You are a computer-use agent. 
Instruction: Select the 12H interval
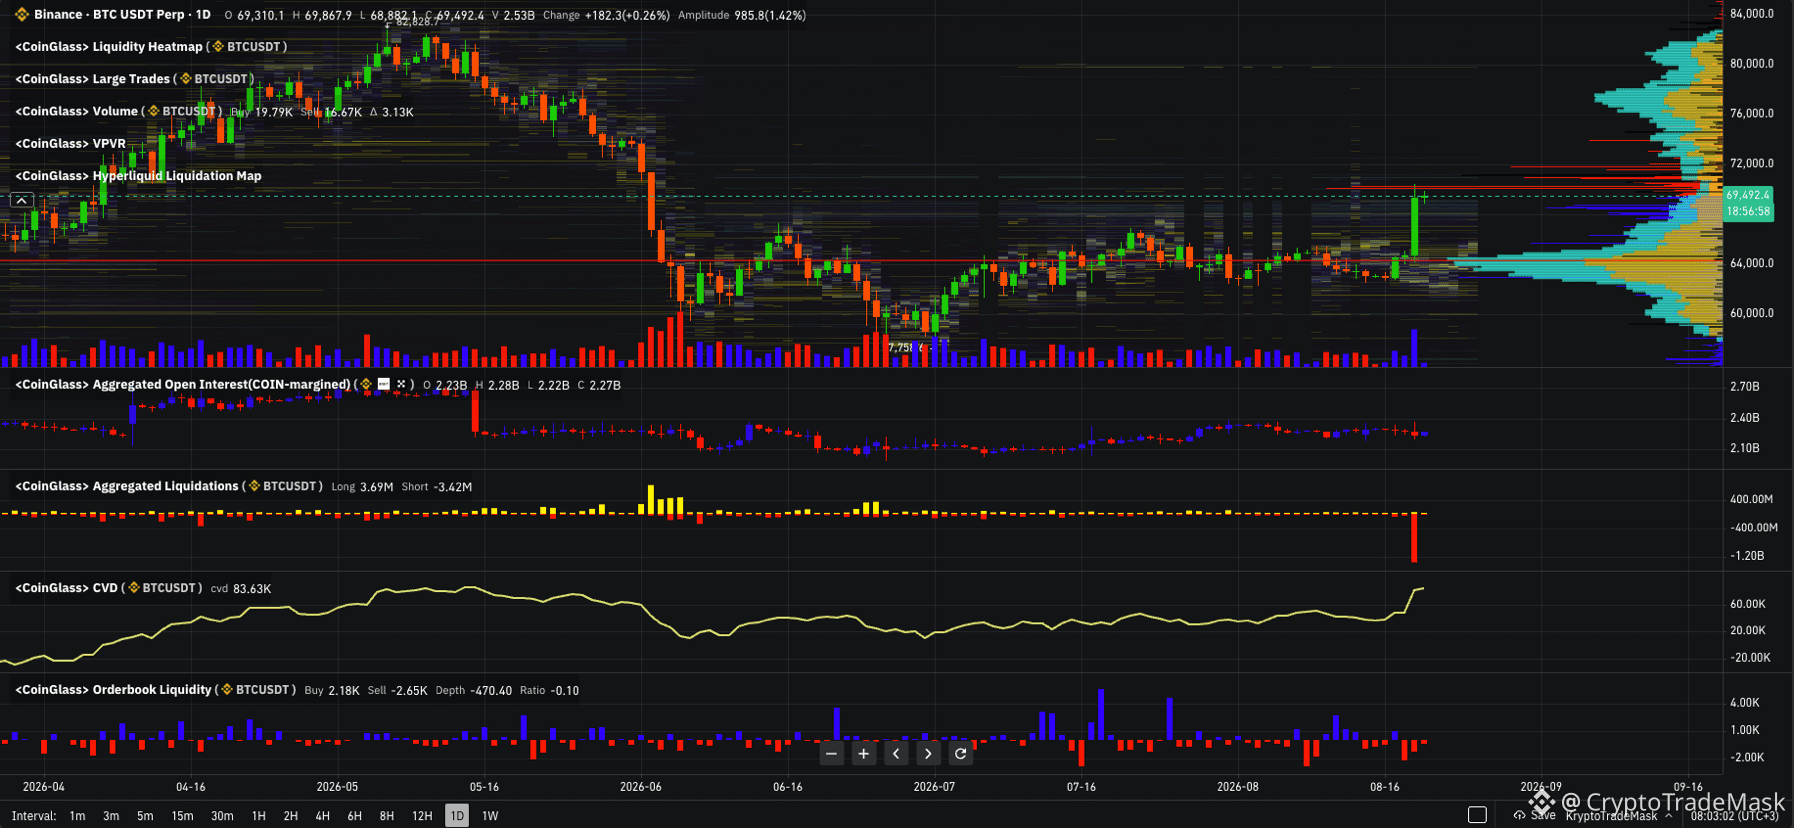click(x=422, y=816)
